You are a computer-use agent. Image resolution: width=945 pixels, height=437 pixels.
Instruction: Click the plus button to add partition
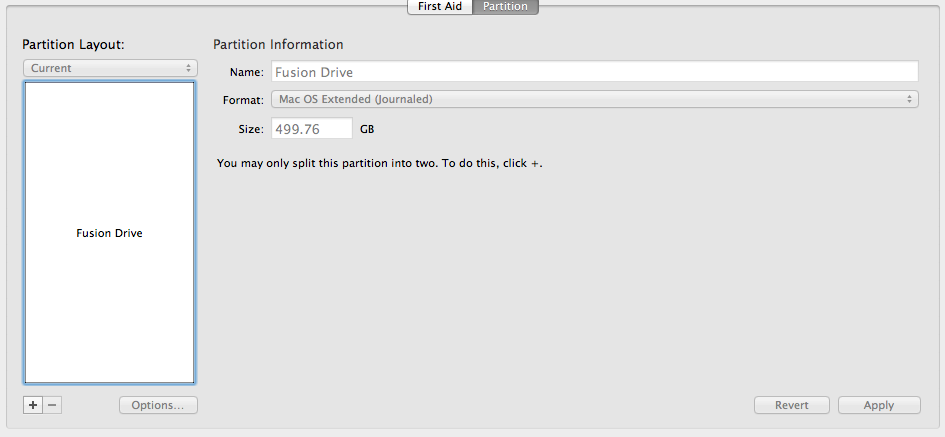pos(33,405)
